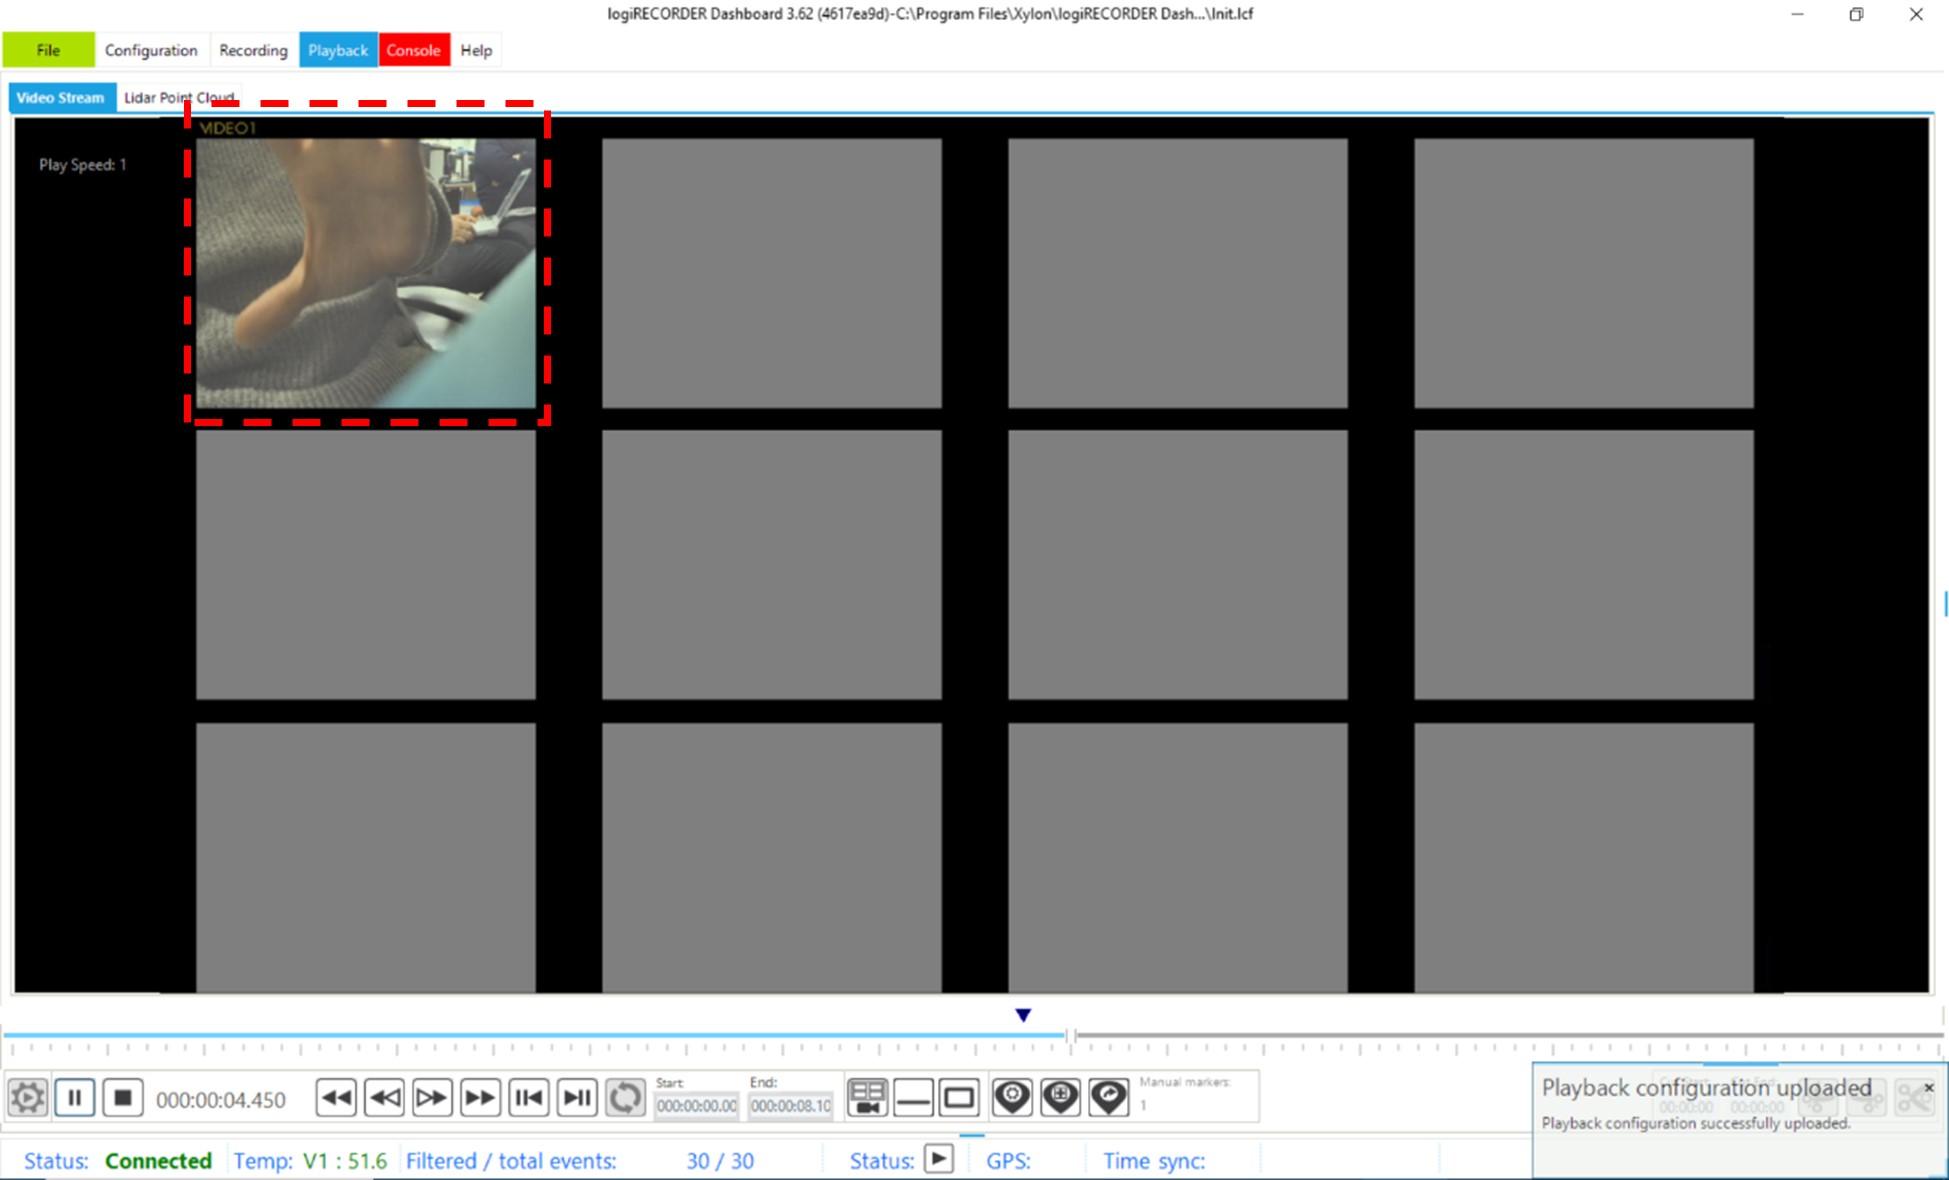Toggle the loop playback button
1949x1180 pixels.
[625, 1098]
